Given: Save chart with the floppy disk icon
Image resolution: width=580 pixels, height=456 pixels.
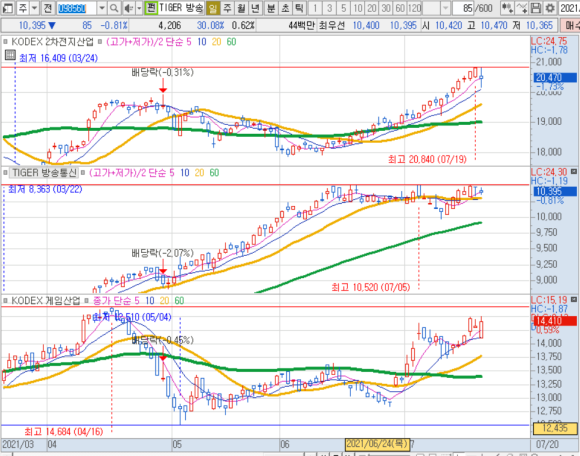Looking at the screenshot, I should tap(535, 8).
